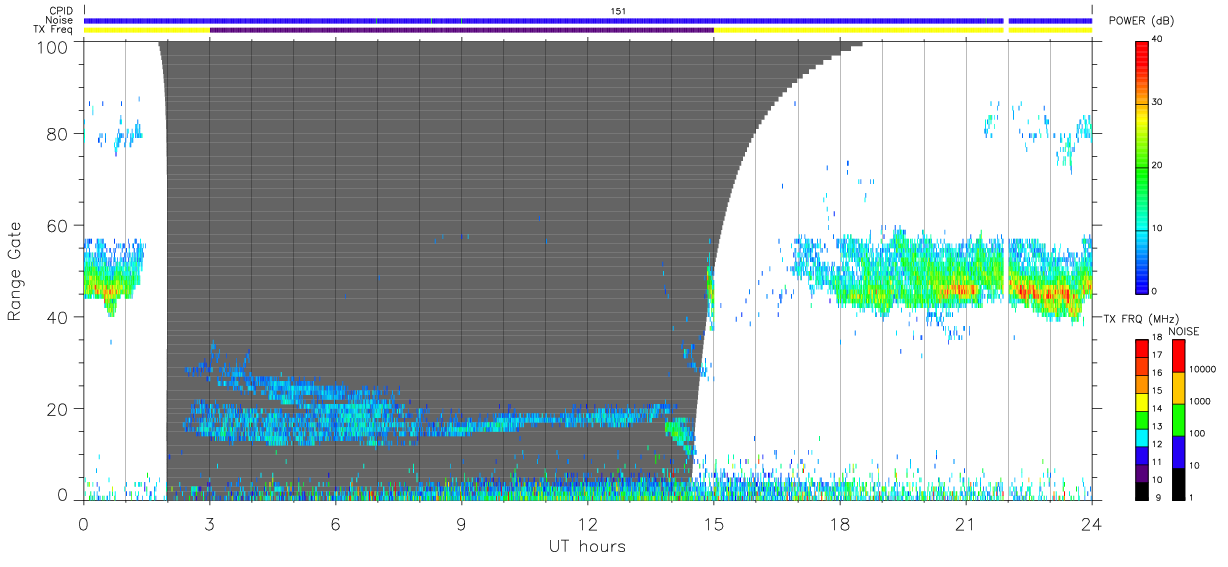
Task: Click x-axis tick label 6
Action: pos(335,523)
